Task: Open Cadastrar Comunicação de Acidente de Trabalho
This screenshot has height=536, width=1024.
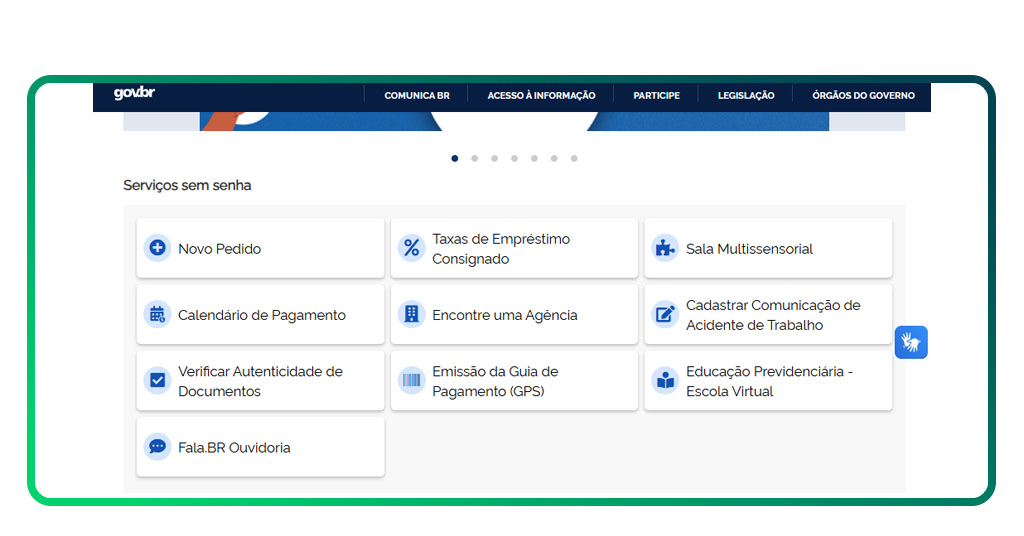Action: [768, 315]
